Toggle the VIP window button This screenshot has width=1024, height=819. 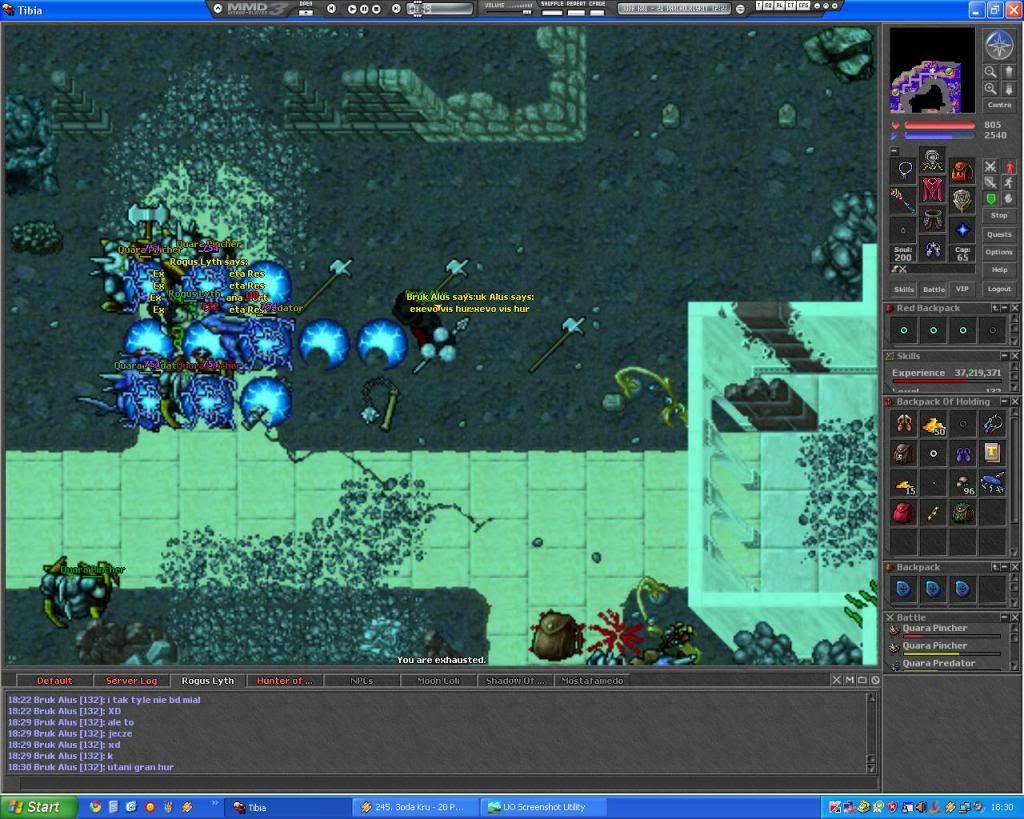[x=962, y=289]
